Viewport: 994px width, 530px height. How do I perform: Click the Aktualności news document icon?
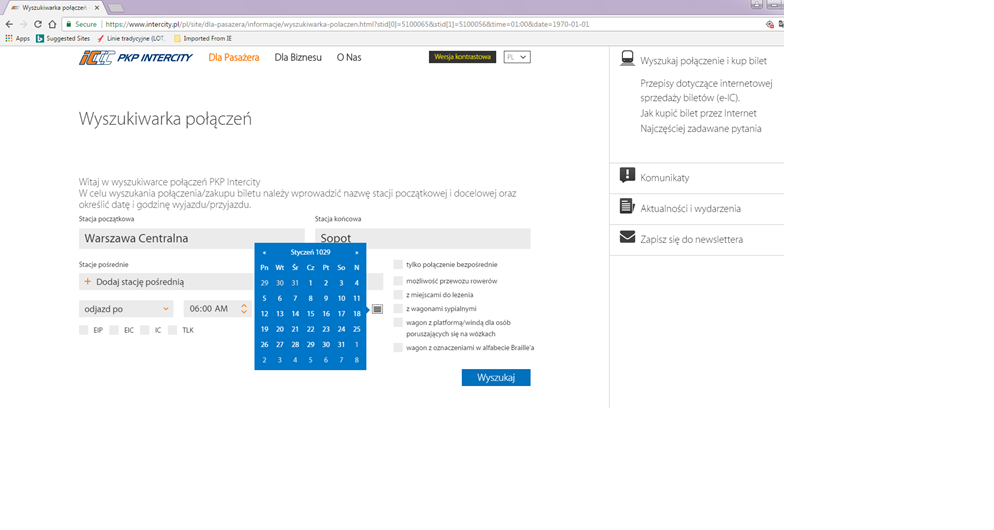coord(627,206)
